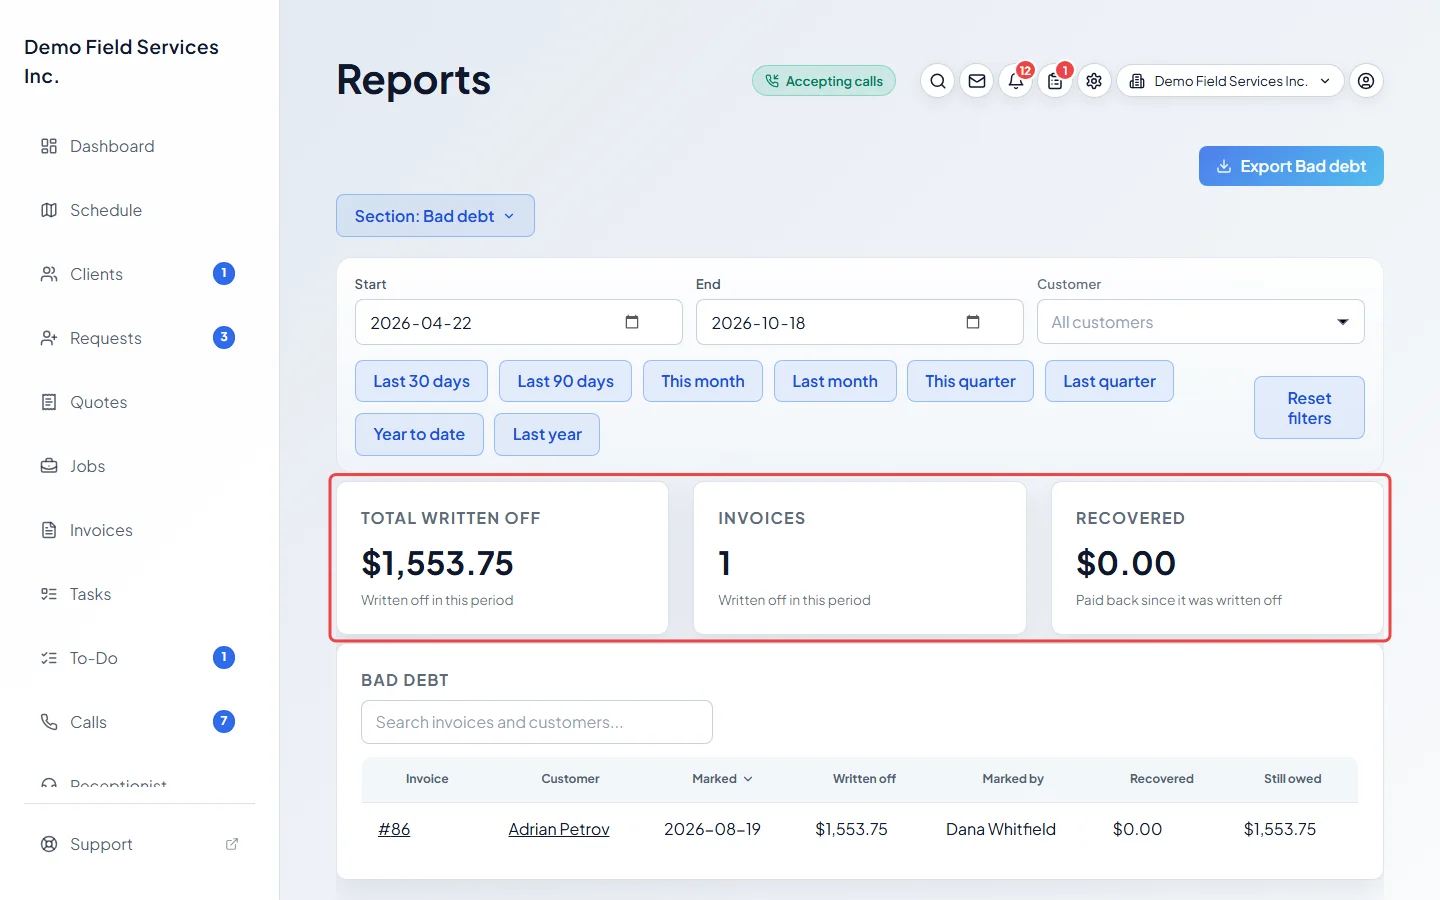
Task: Toggle the Accepting calls status pill
Action: tap(824, 81)
